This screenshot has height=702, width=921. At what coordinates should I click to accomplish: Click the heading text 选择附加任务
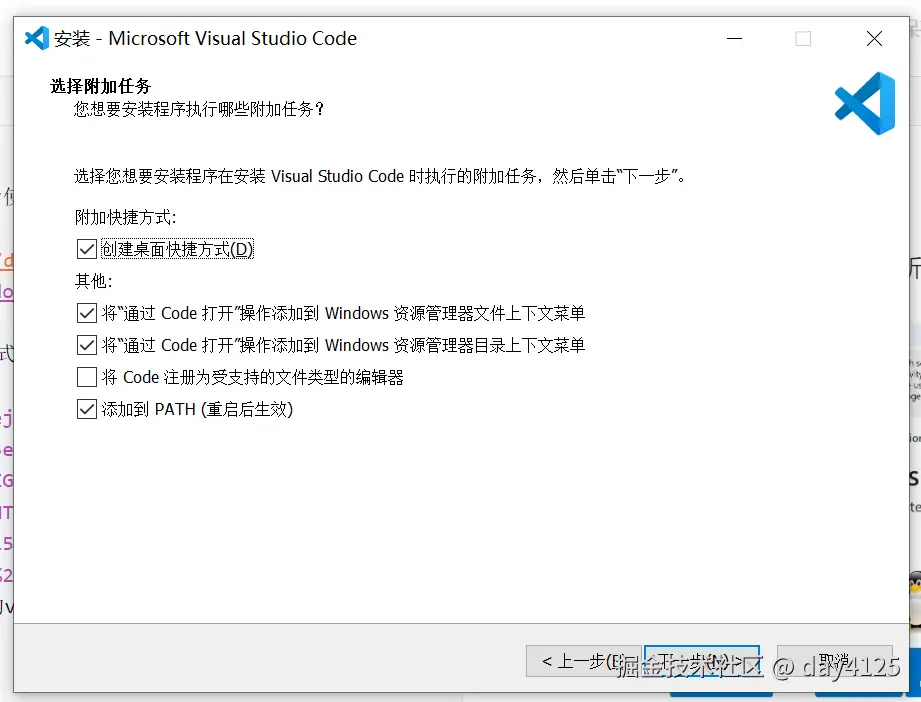(100, 86)
